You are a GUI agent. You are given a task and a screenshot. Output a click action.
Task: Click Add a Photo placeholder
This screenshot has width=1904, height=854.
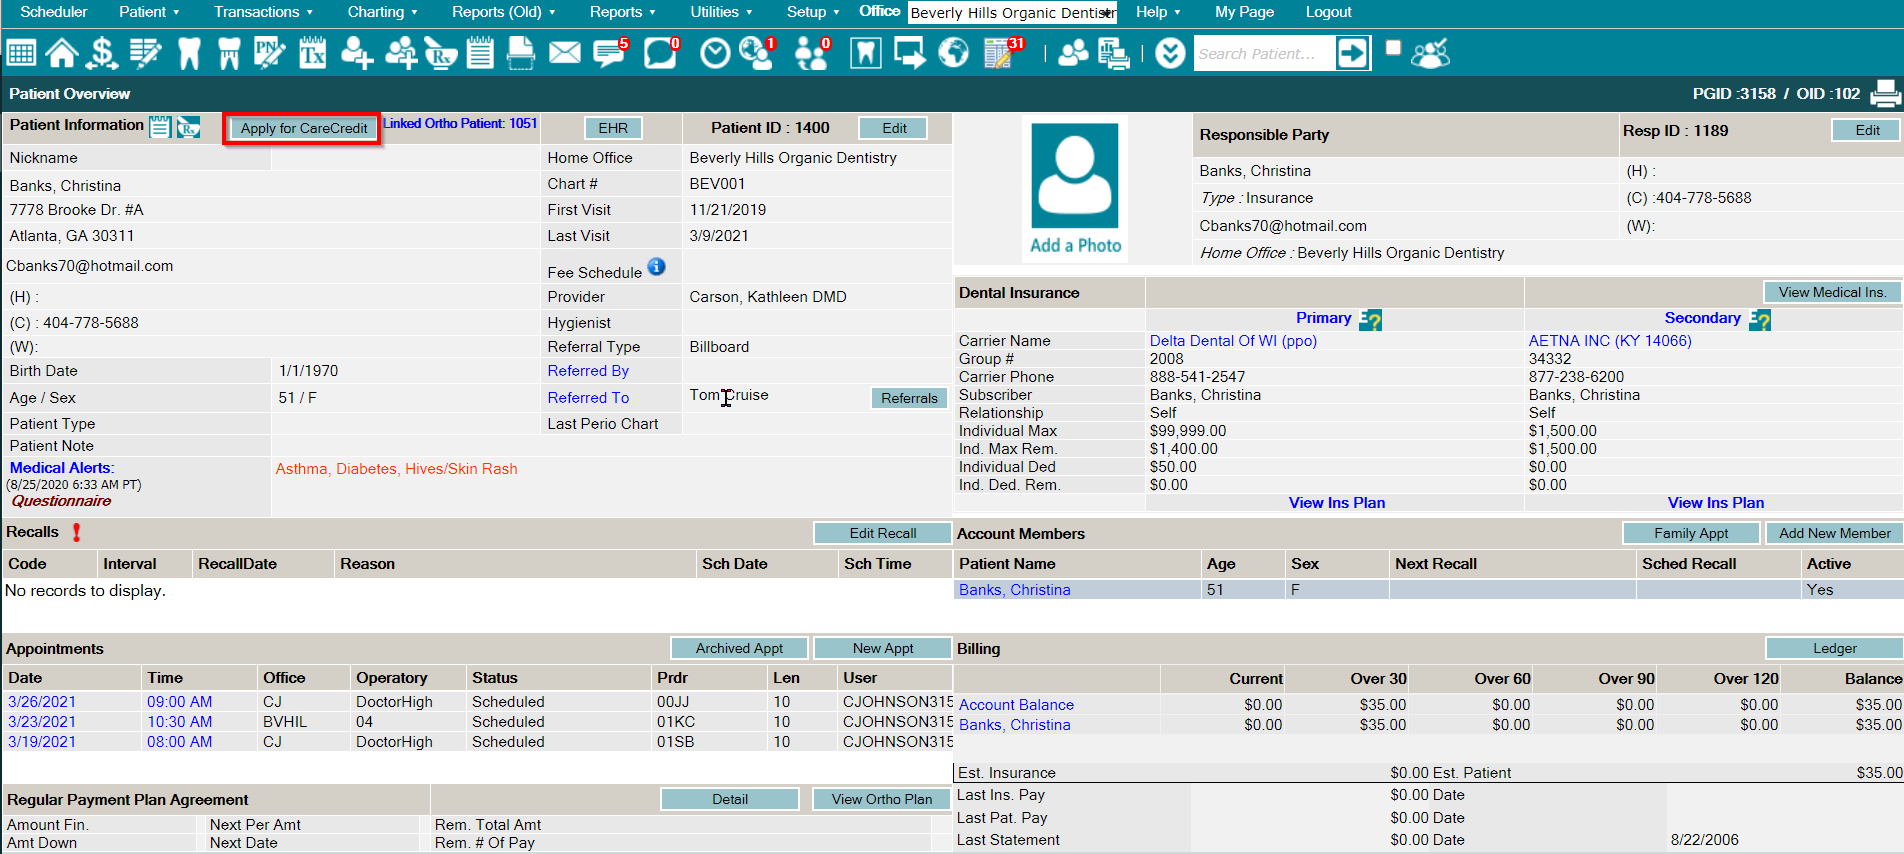click(1076, 188)
